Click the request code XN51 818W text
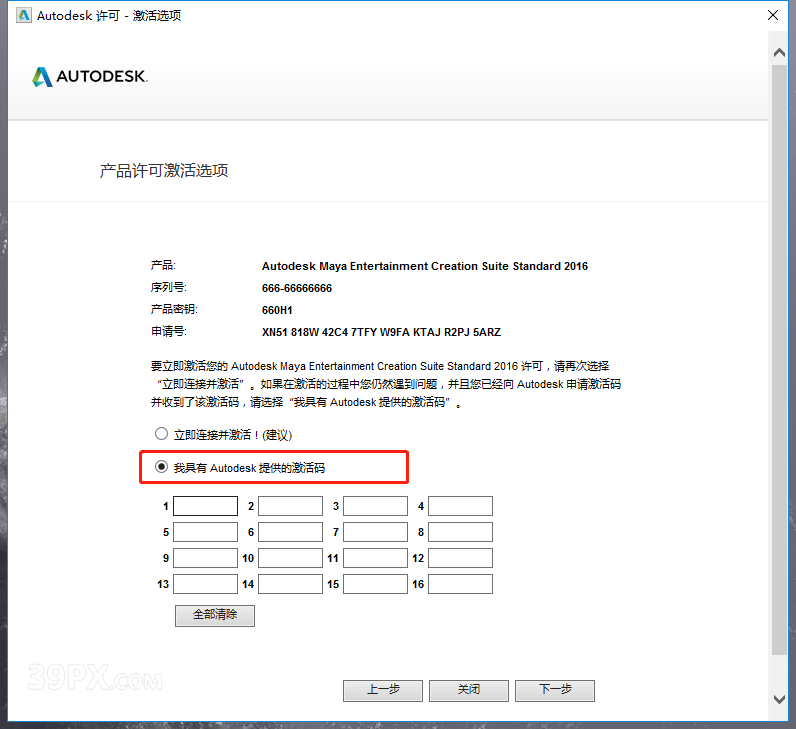 tap(381, 332)
